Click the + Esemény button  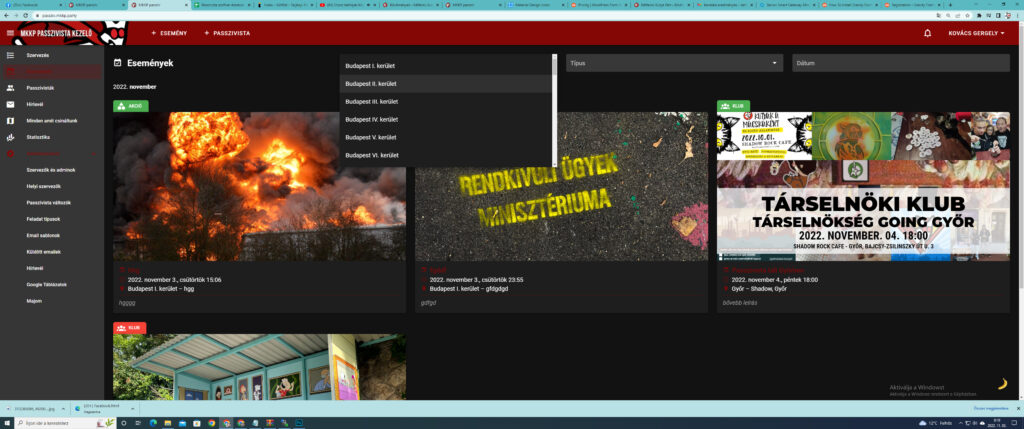[169, 34]
